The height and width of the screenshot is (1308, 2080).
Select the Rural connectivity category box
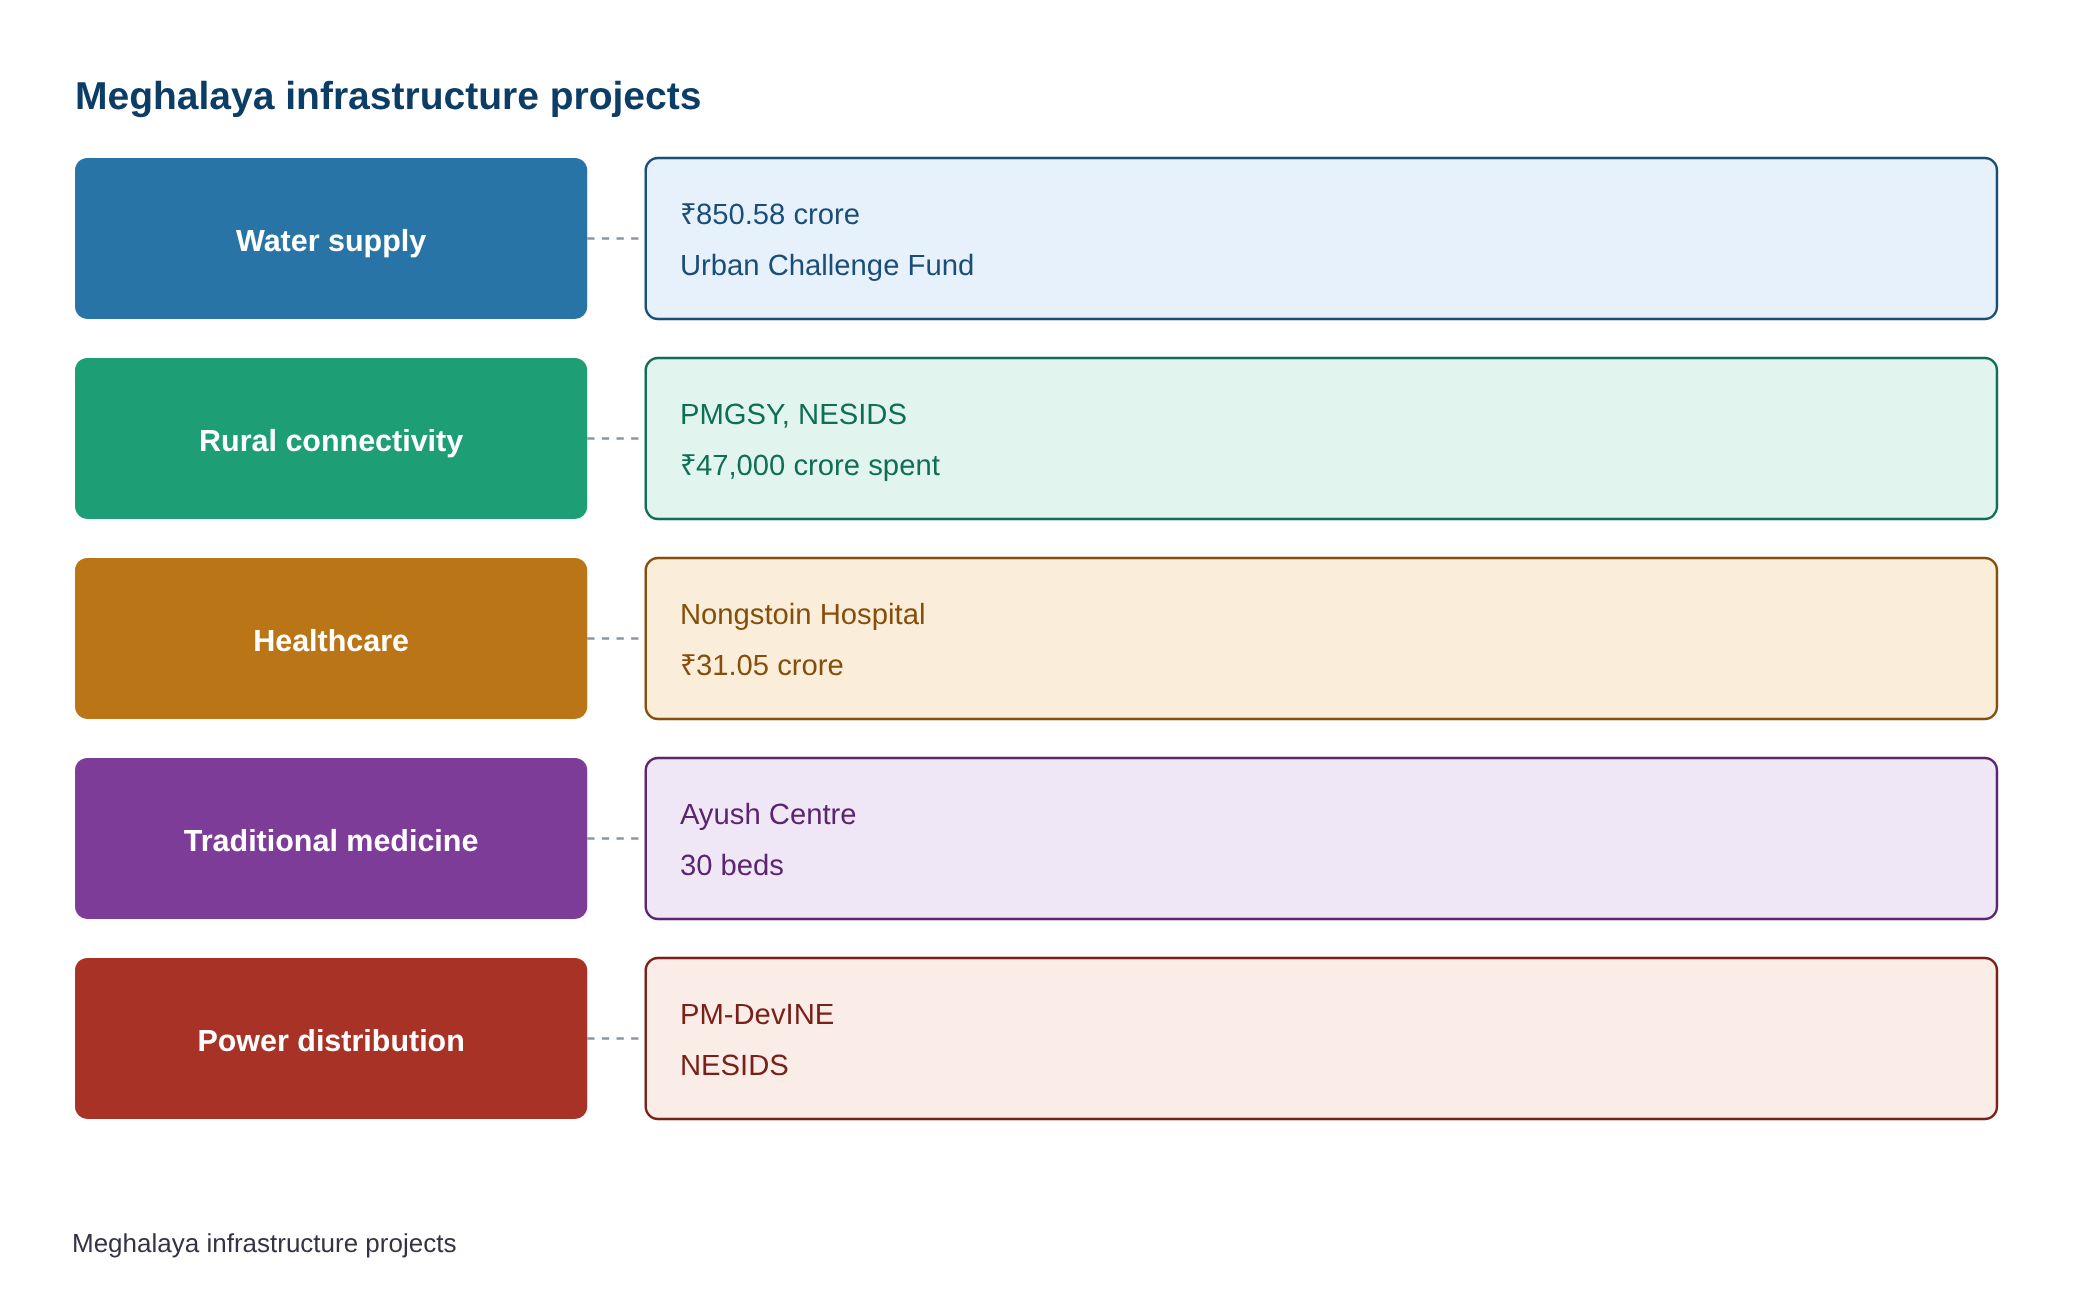tap(331, 439)
